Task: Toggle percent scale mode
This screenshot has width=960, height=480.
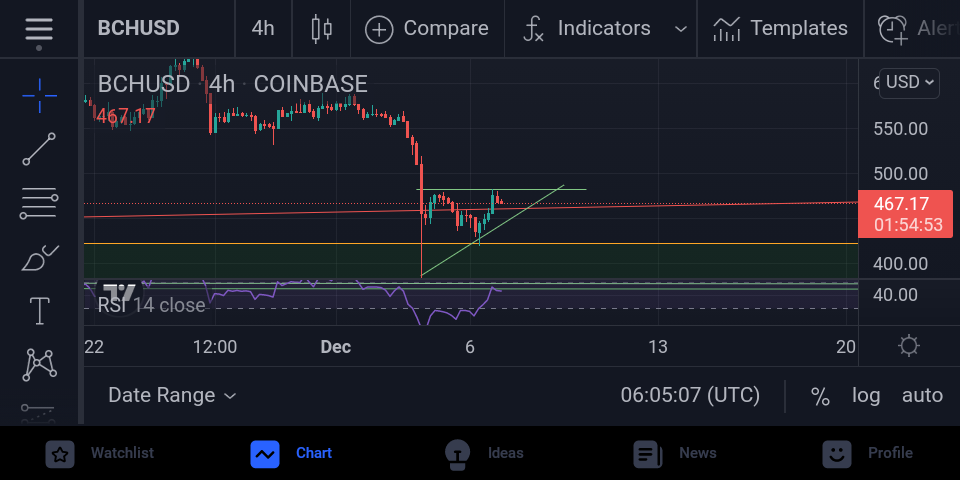Action: pos(820,396)
